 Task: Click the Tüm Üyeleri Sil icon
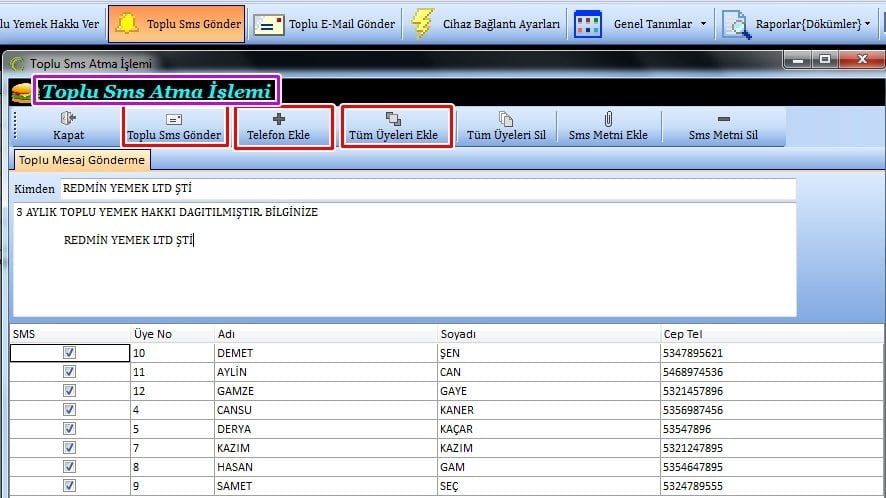pyautogui.click(x=506, y=119)
